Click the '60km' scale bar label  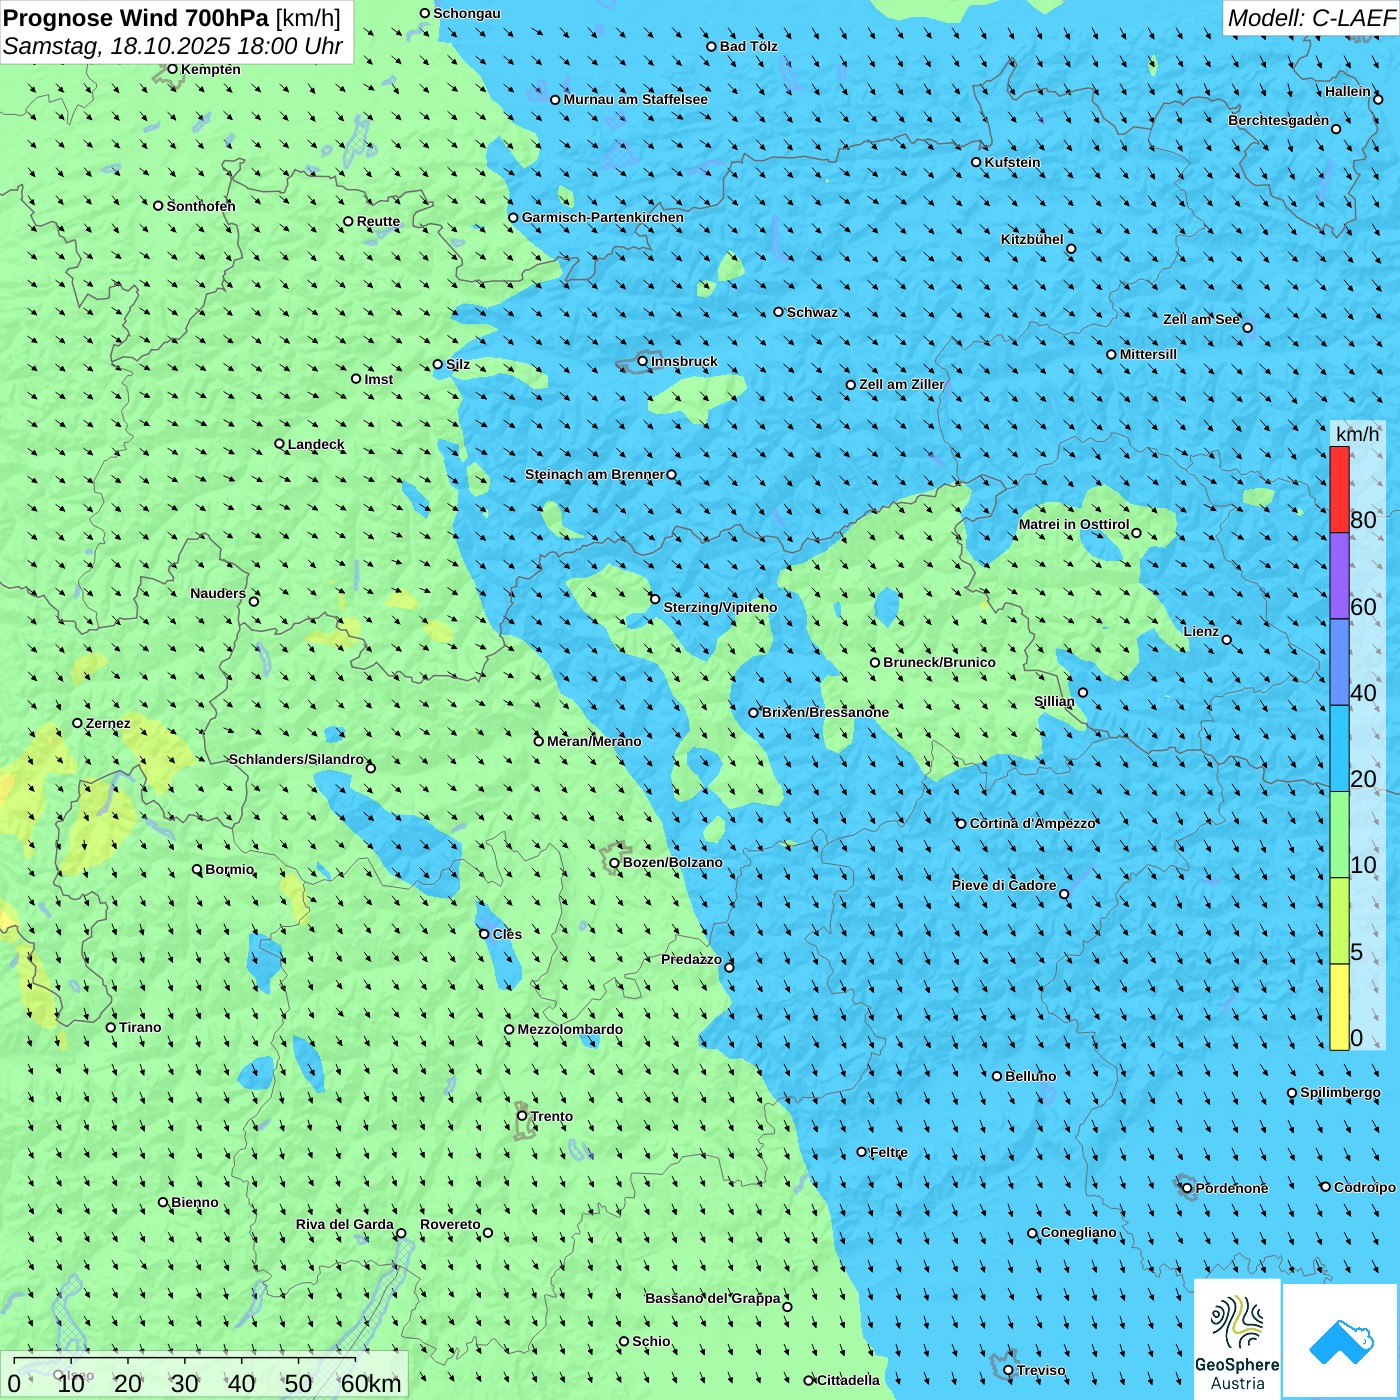click(371, 1384)
